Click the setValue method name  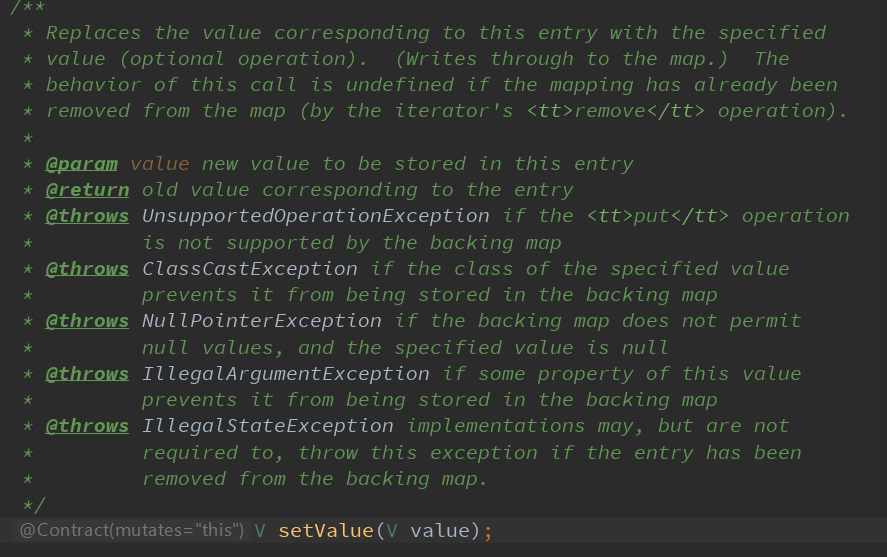[326, 530]
